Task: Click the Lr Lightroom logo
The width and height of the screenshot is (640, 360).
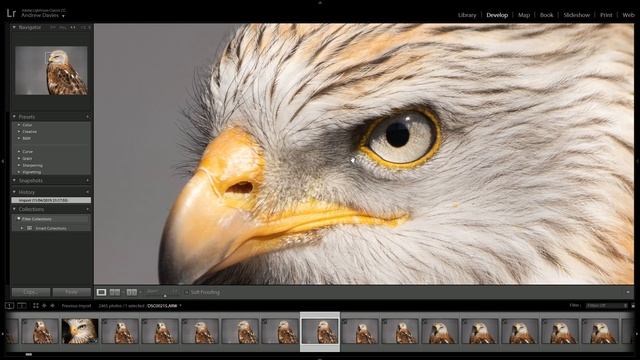Action: (11, 13)
